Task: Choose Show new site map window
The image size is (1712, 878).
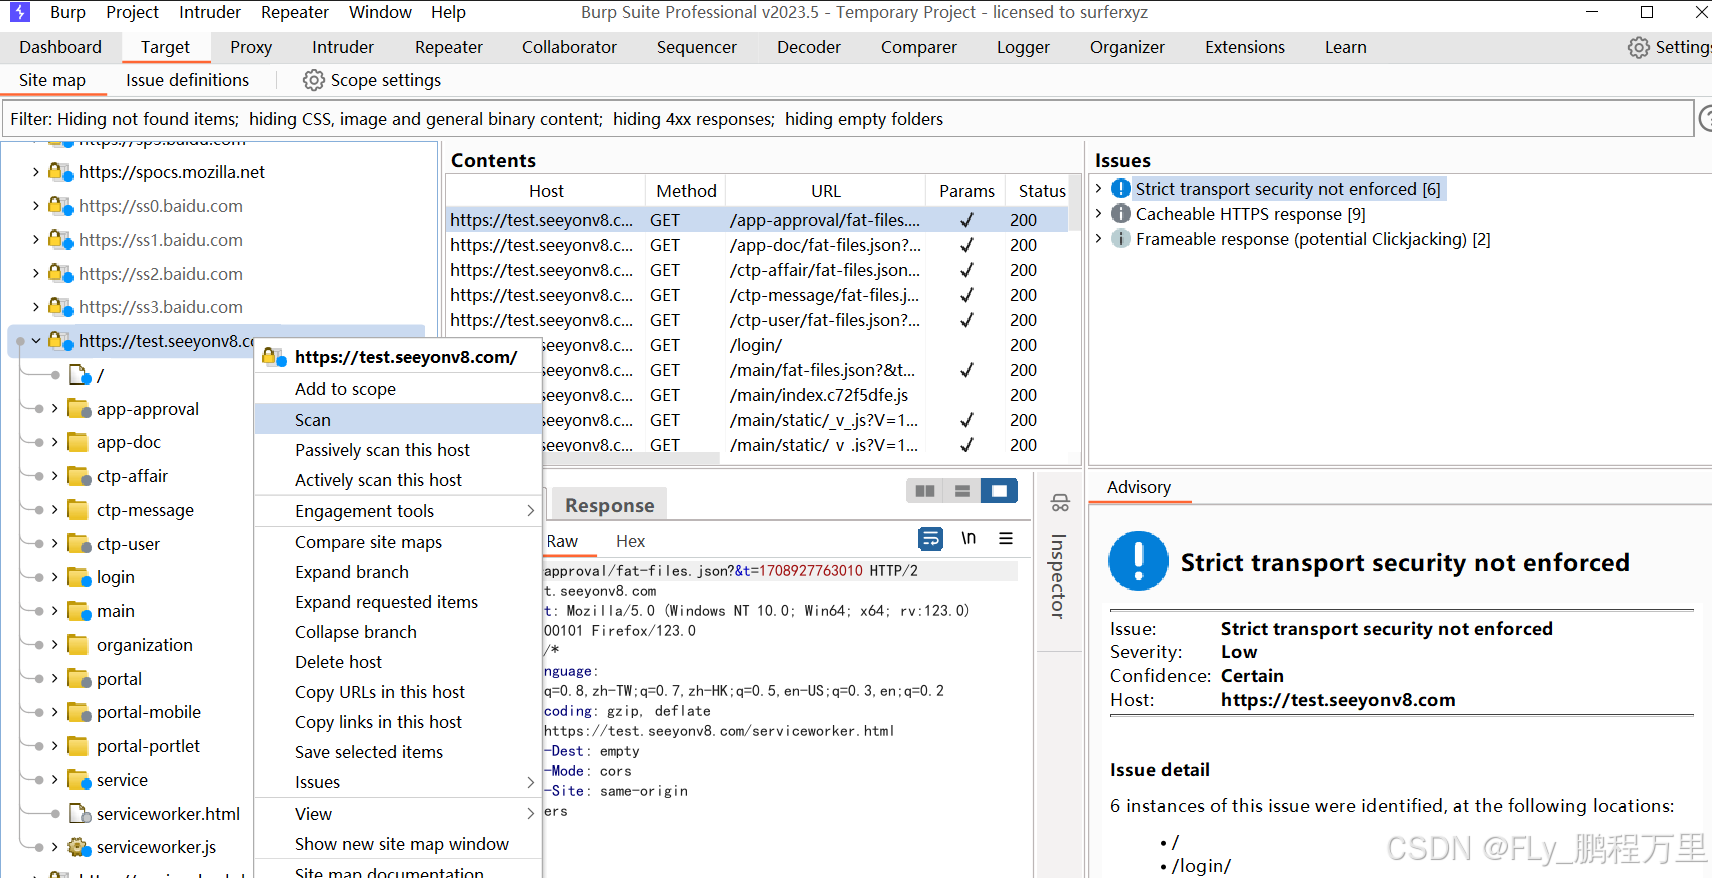Action: (x=398, y=844)
